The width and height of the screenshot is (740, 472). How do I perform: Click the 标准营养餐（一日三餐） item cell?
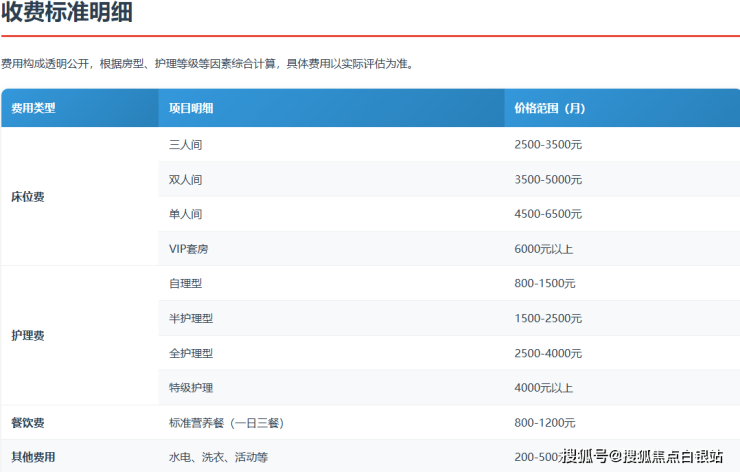[x=227, y=423]
